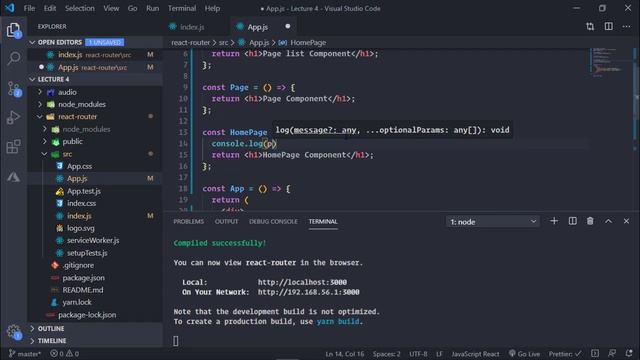Open the Azure view icon in activity bar
The width and height of the screenshot is (640, 360).
tap(13, 177)
